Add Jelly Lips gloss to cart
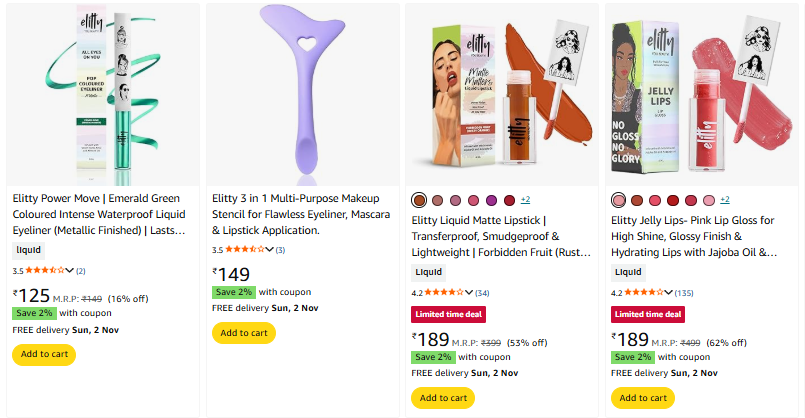 pos(643,397)
